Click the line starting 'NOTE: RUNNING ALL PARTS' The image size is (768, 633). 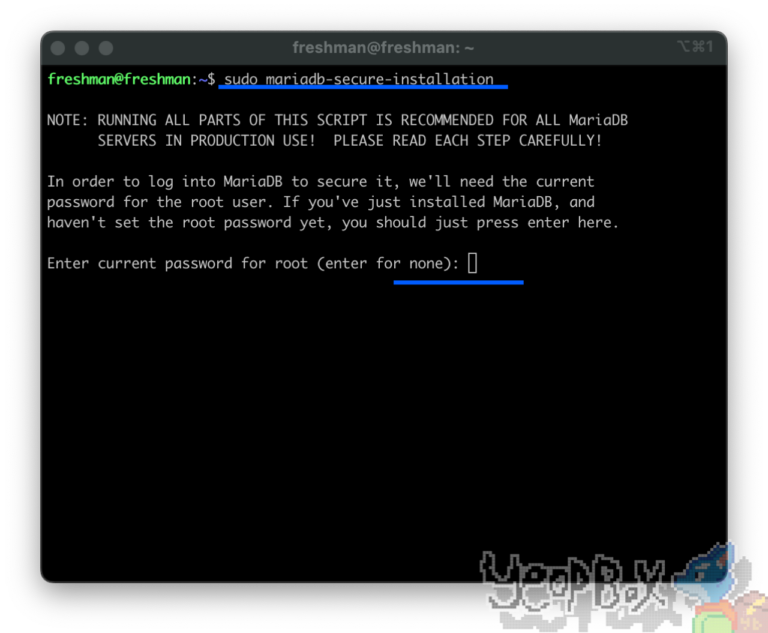337,120
